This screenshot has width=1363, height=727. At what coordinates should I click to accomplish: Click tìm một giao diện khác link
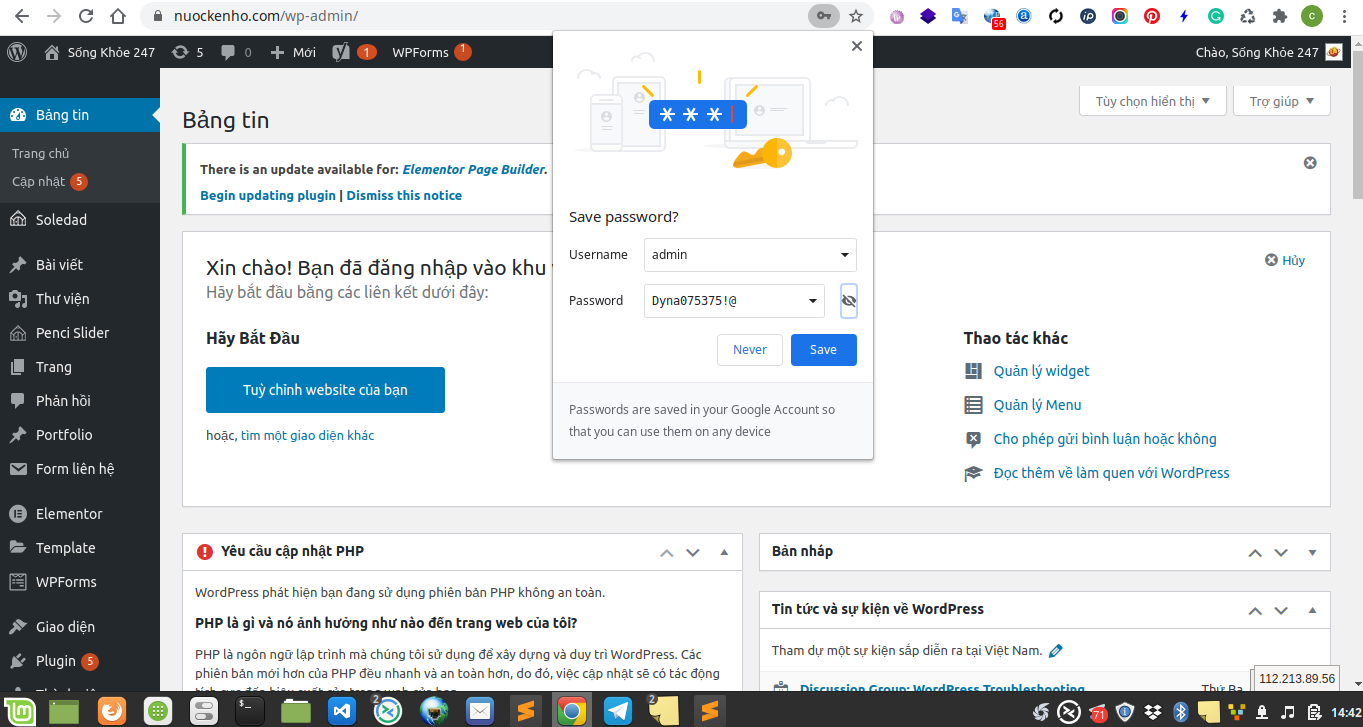307,436
